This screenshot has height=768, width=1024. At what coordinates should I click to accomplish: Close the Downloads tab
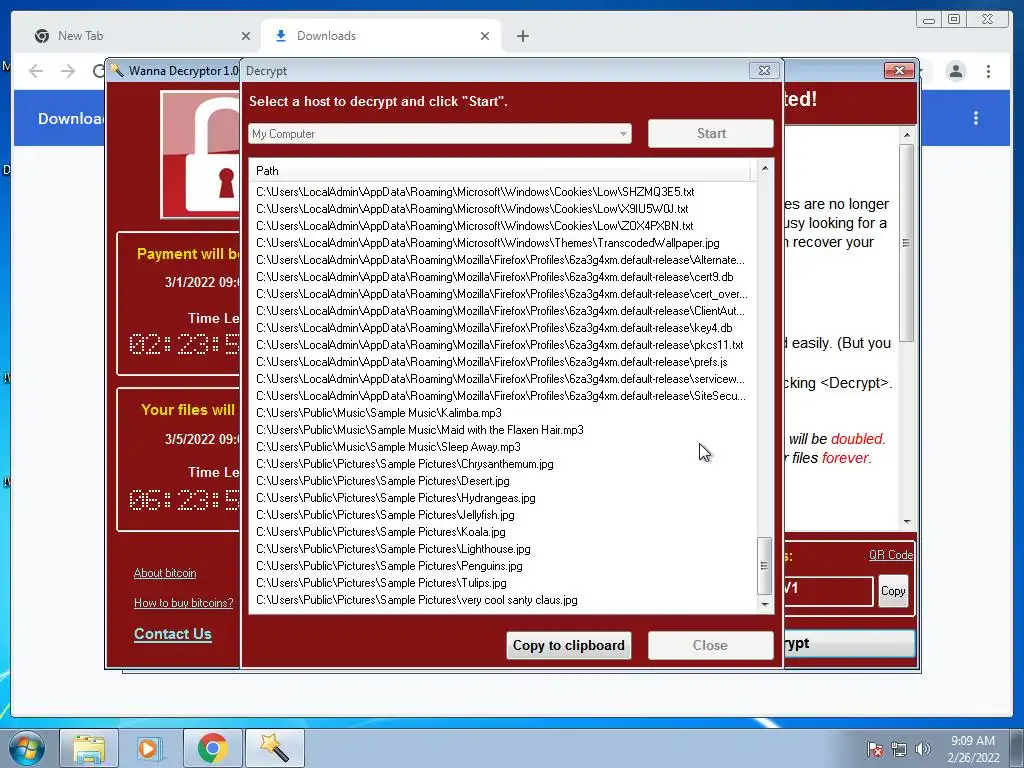tap(485, 36)
